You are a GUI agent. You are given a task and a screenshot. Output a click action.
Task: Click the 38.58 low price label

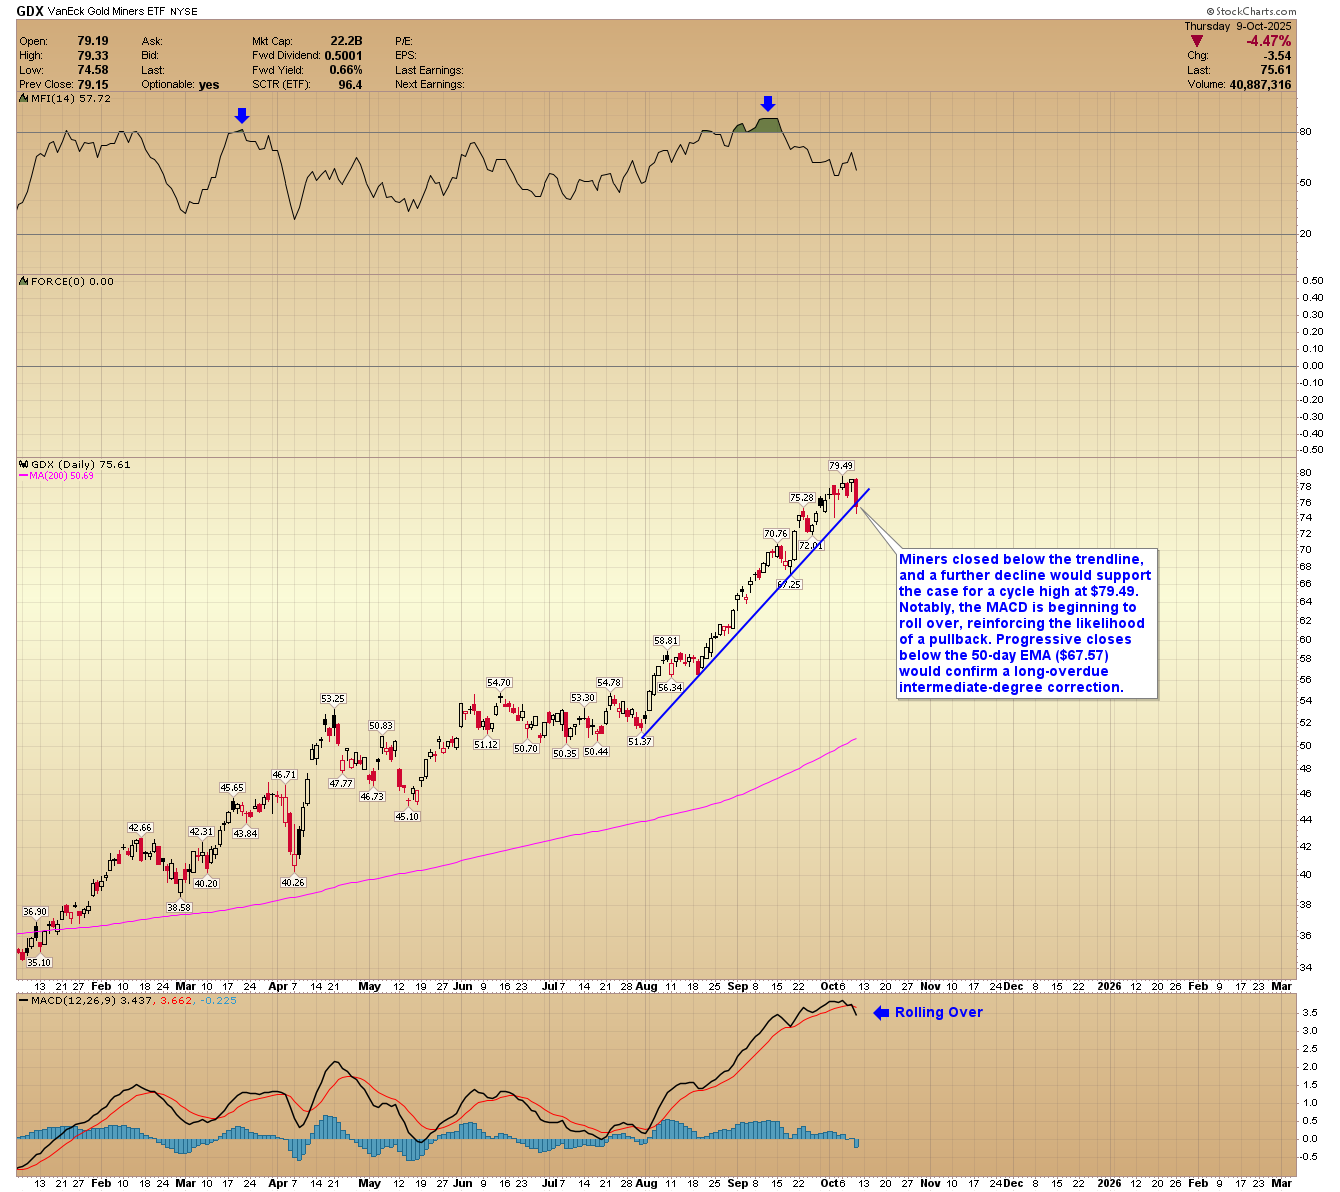click(179, 908)
